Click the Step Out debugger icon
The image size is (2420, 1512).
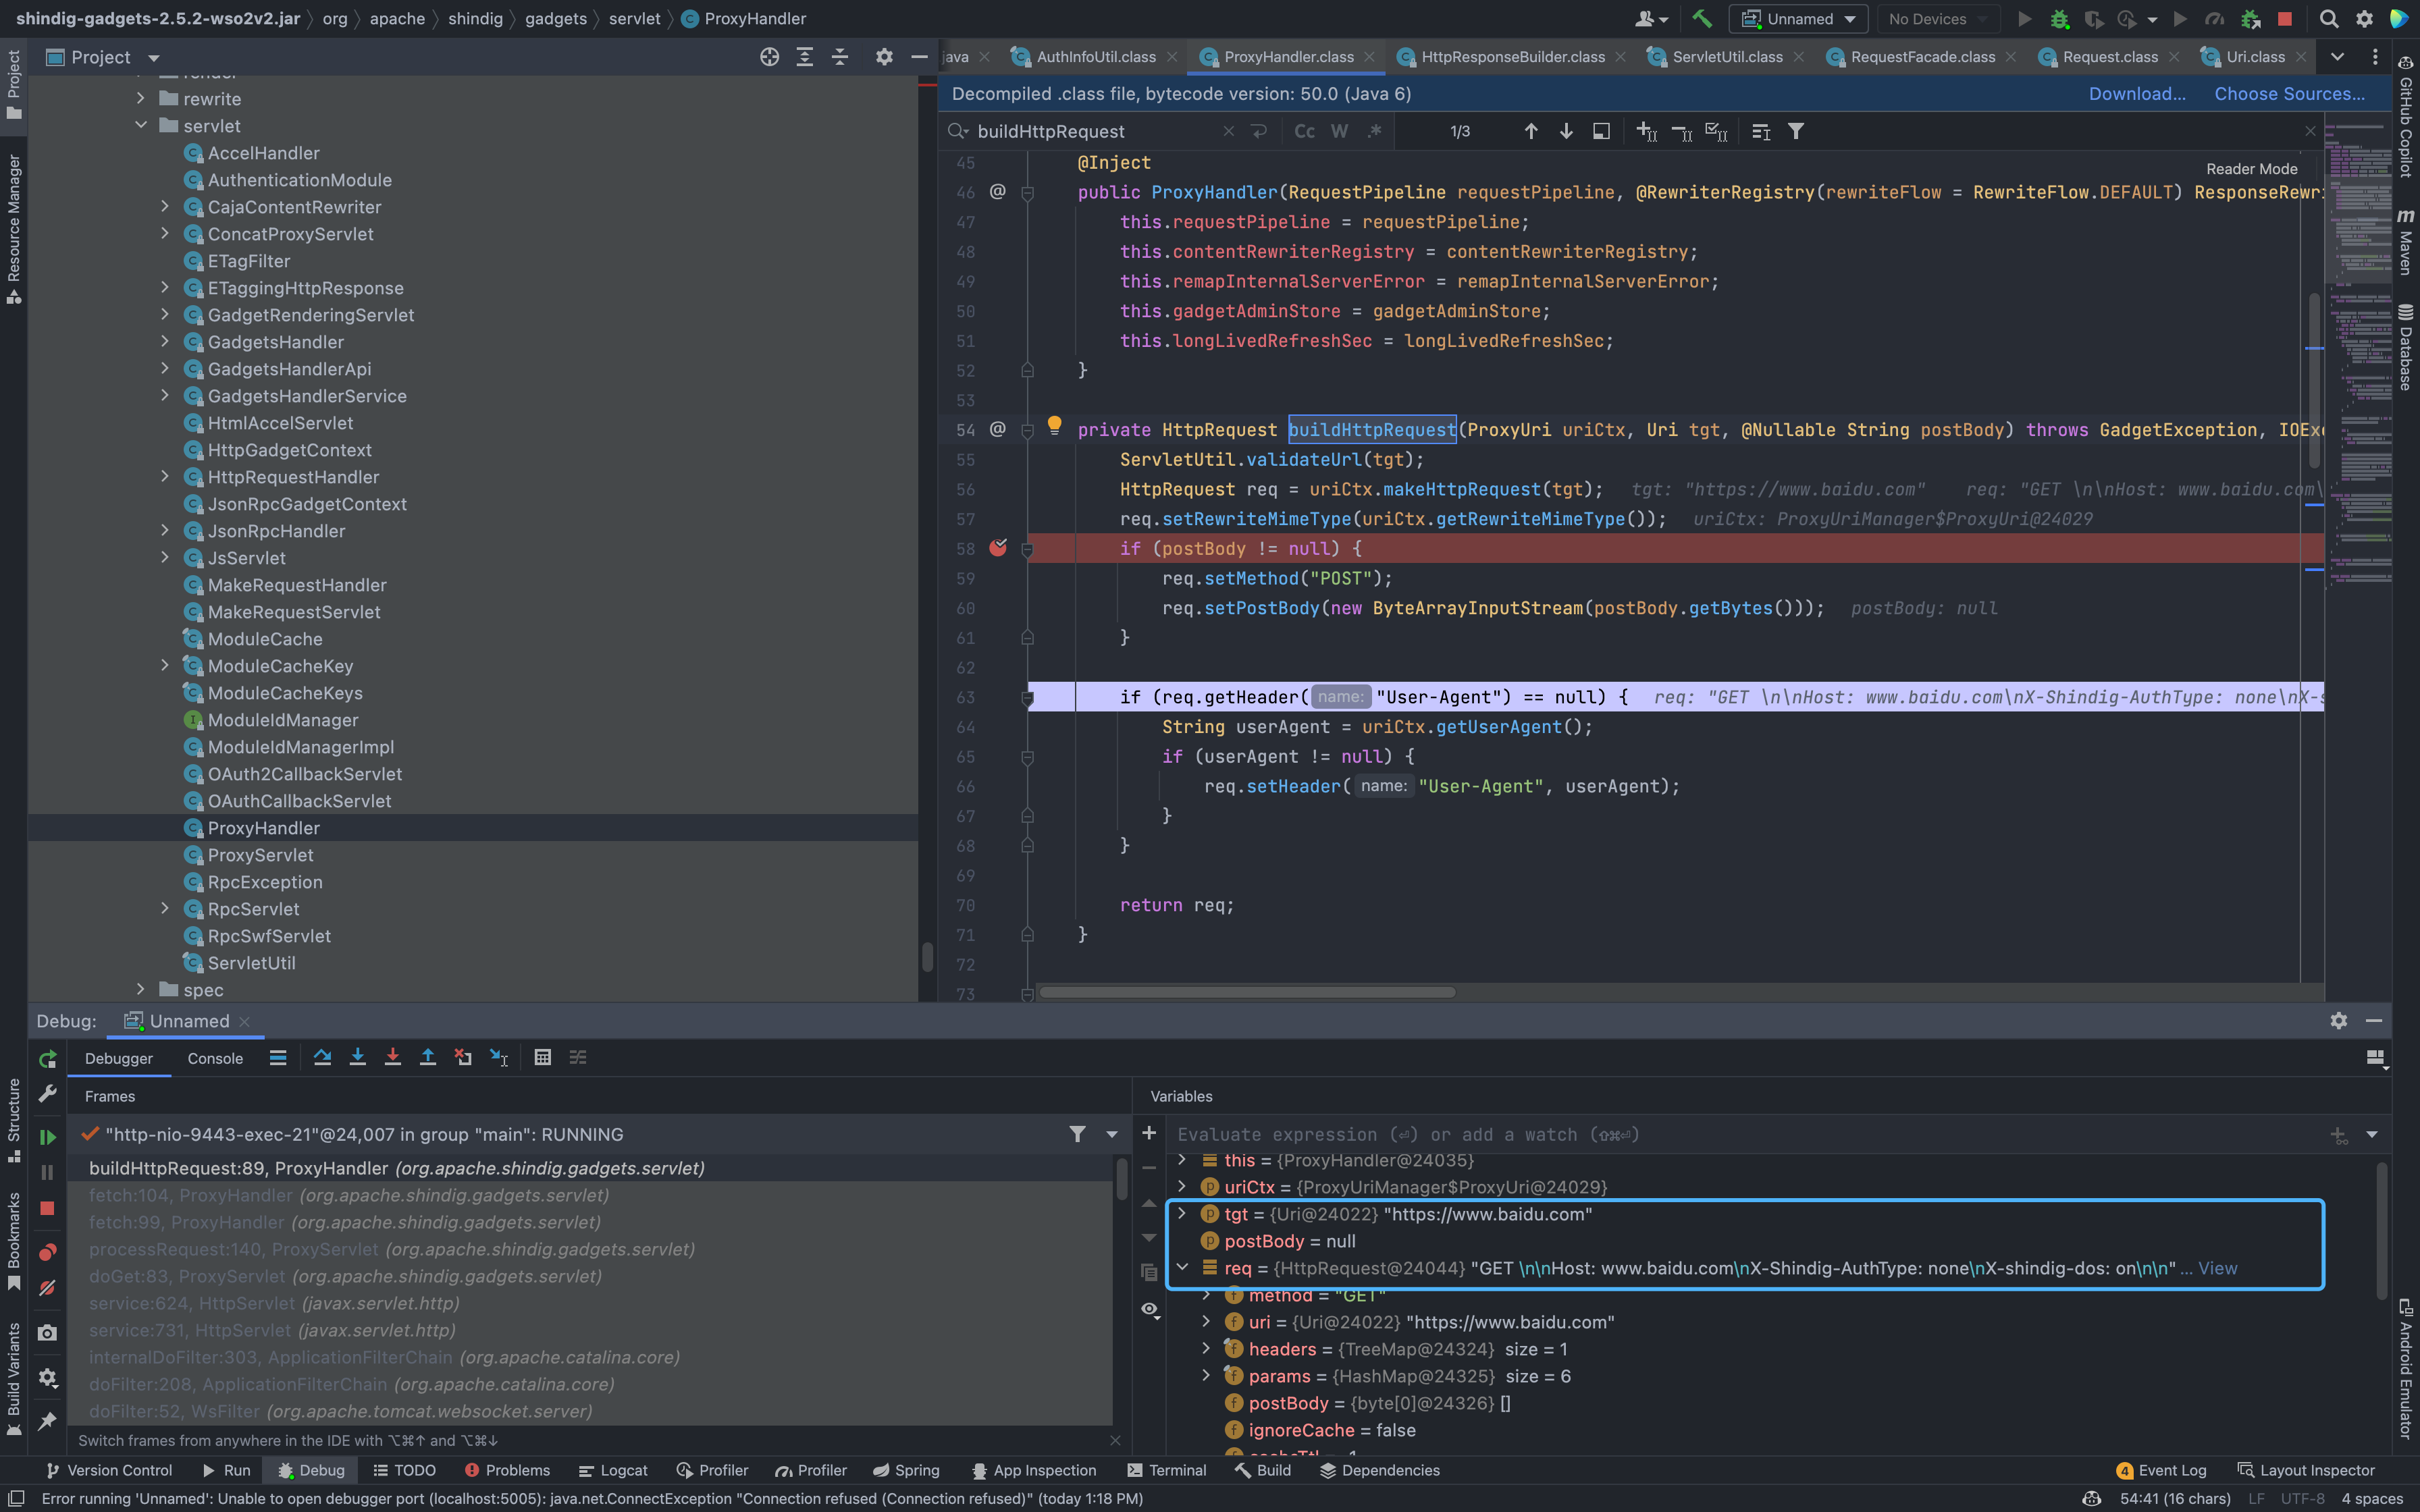pos(427,1058)
